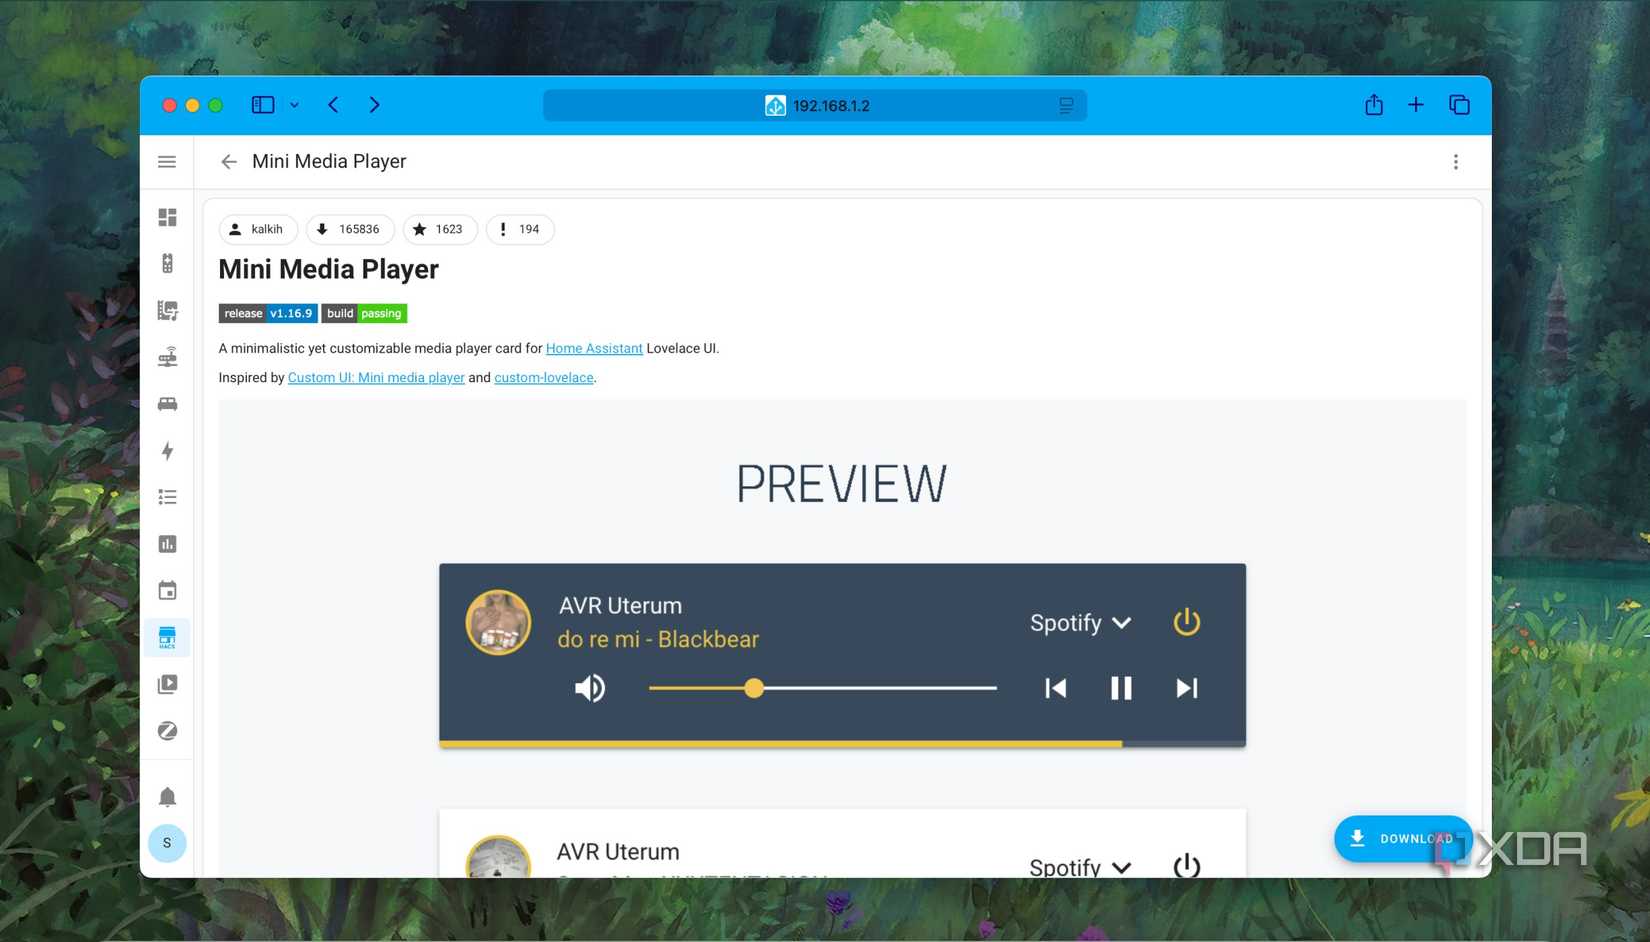Open the Overview dashboard icon
The image size is (1650, 942).
167,217
